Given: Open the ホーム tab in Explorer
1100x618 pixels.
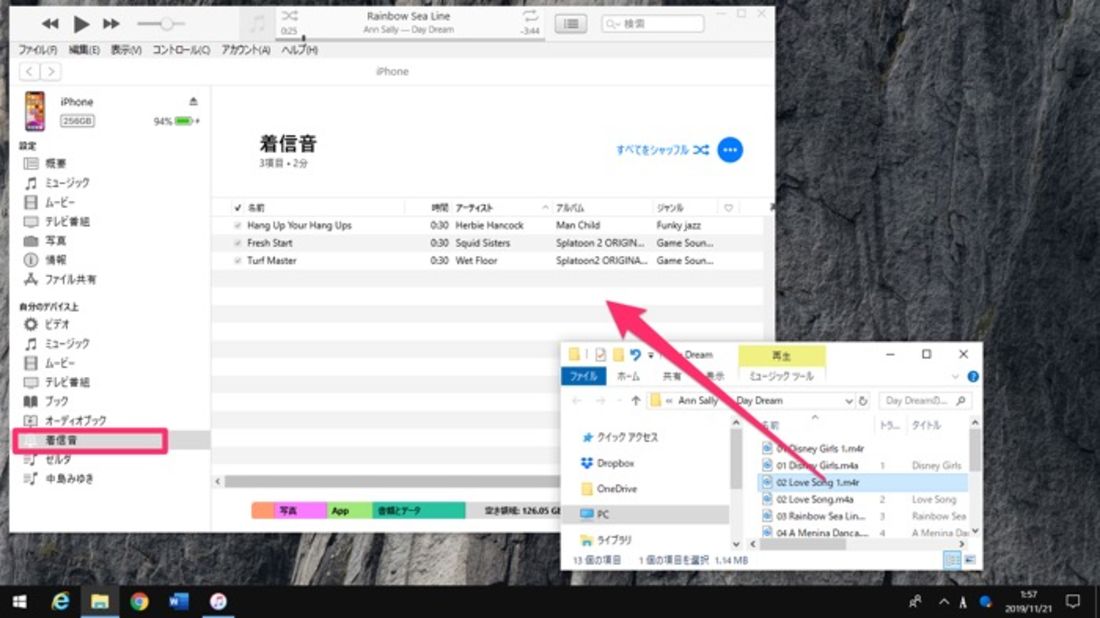Looking at the screenshot, I should (628, 377).
